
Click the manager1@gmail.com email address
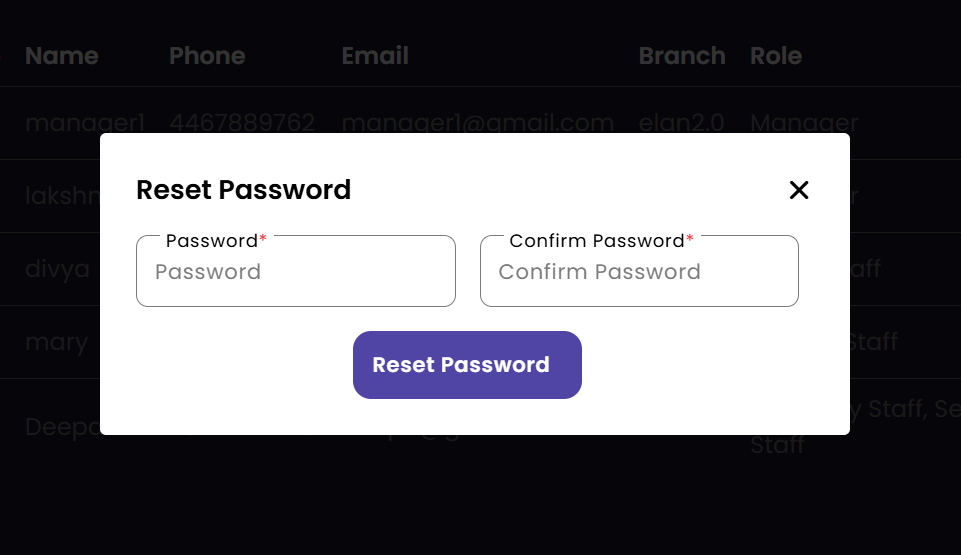click(477, 123)
